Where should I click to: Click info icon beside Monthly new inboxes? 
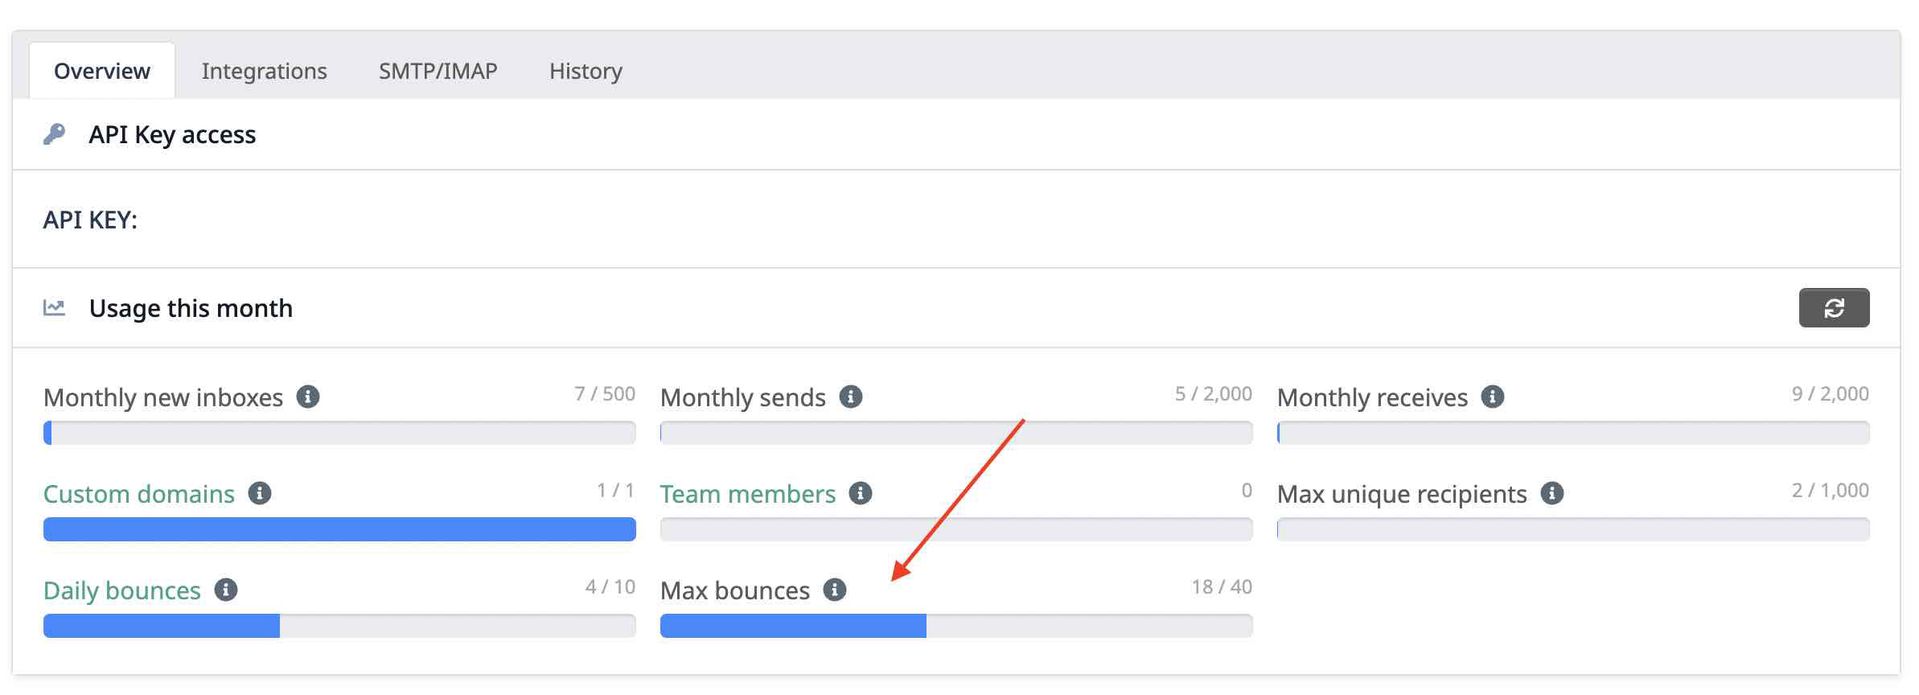308,397
